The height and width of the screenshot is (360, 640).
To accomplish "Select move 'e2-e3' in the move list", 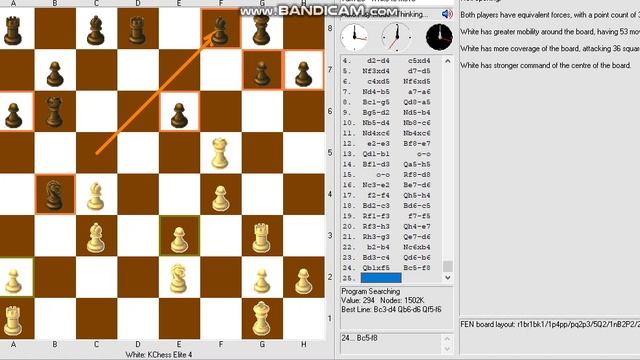I will 378,144.
